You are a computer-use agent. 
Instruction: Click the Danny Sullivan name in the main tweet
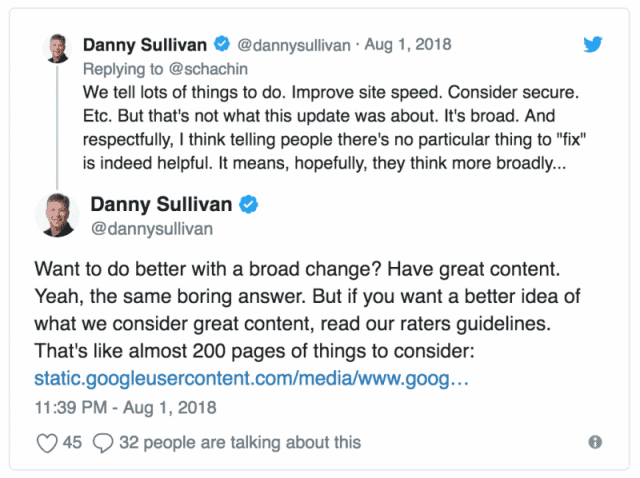[161, 204]
